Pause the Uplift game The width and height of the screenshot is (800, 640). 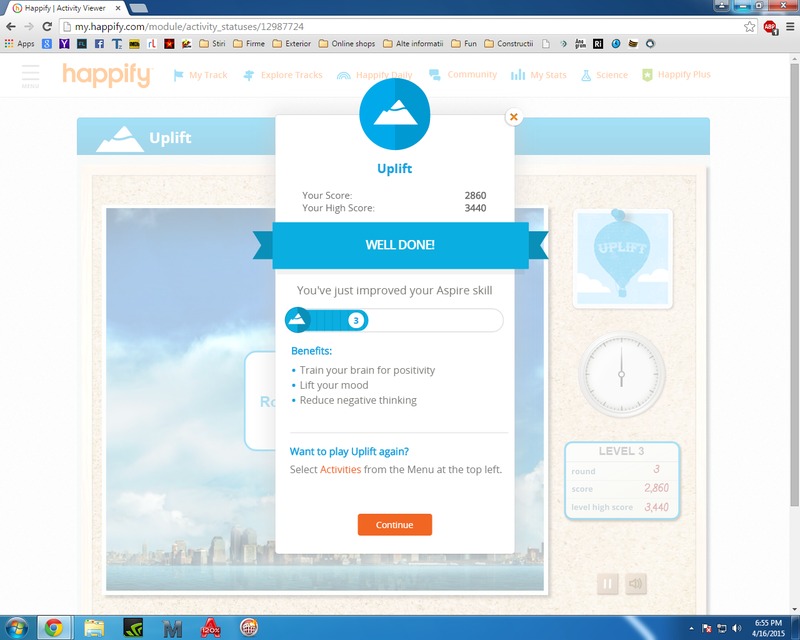(x=608, y=584)
